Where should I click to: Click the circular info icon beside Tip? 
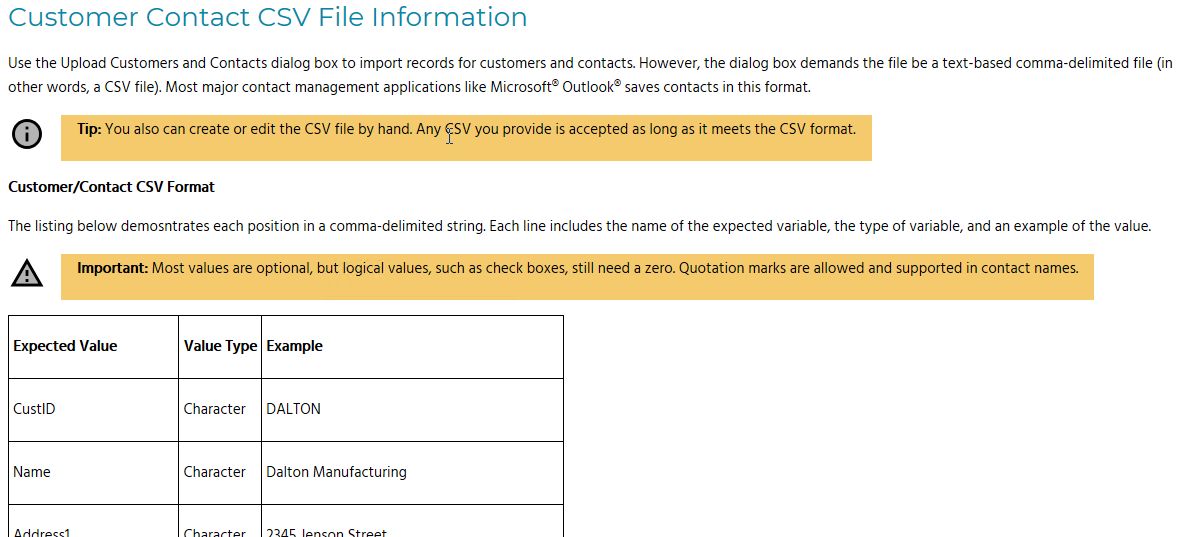27,134
